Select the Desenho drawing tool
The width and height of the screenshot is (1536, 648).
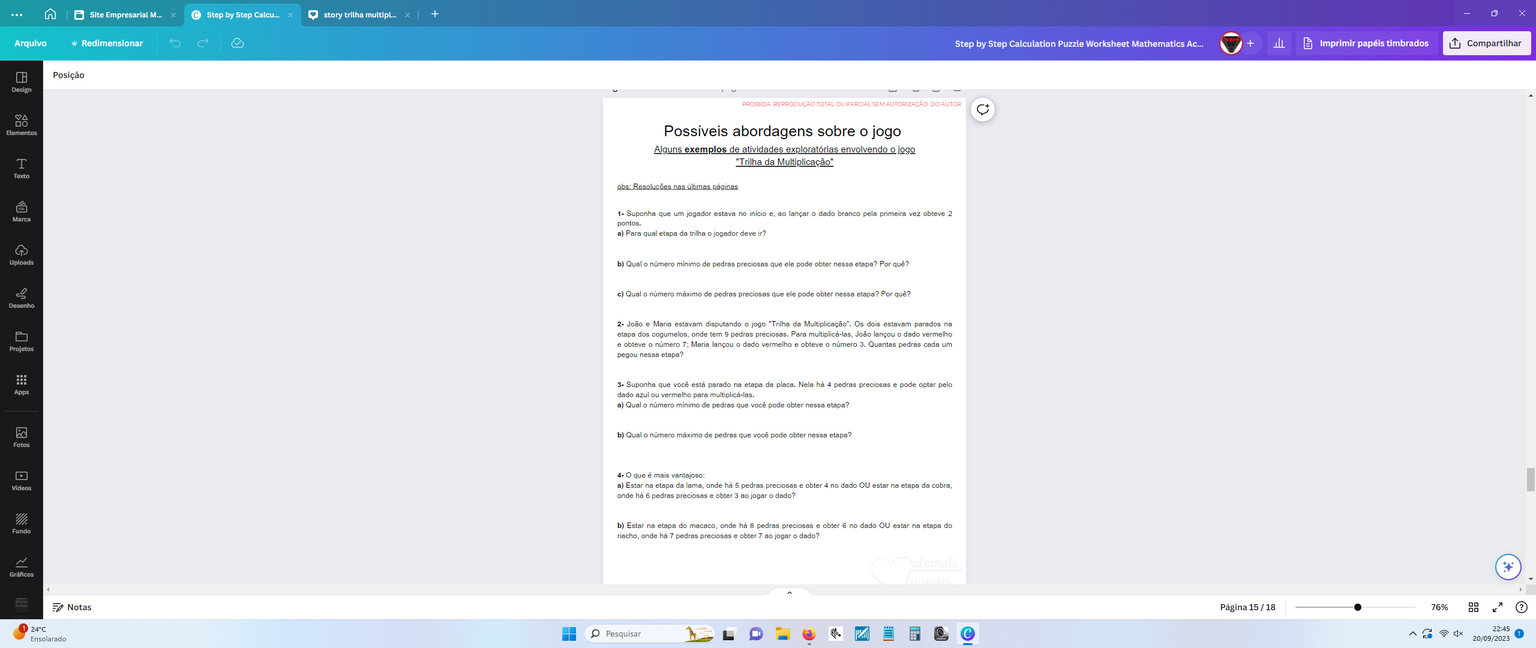click(21, 298)
